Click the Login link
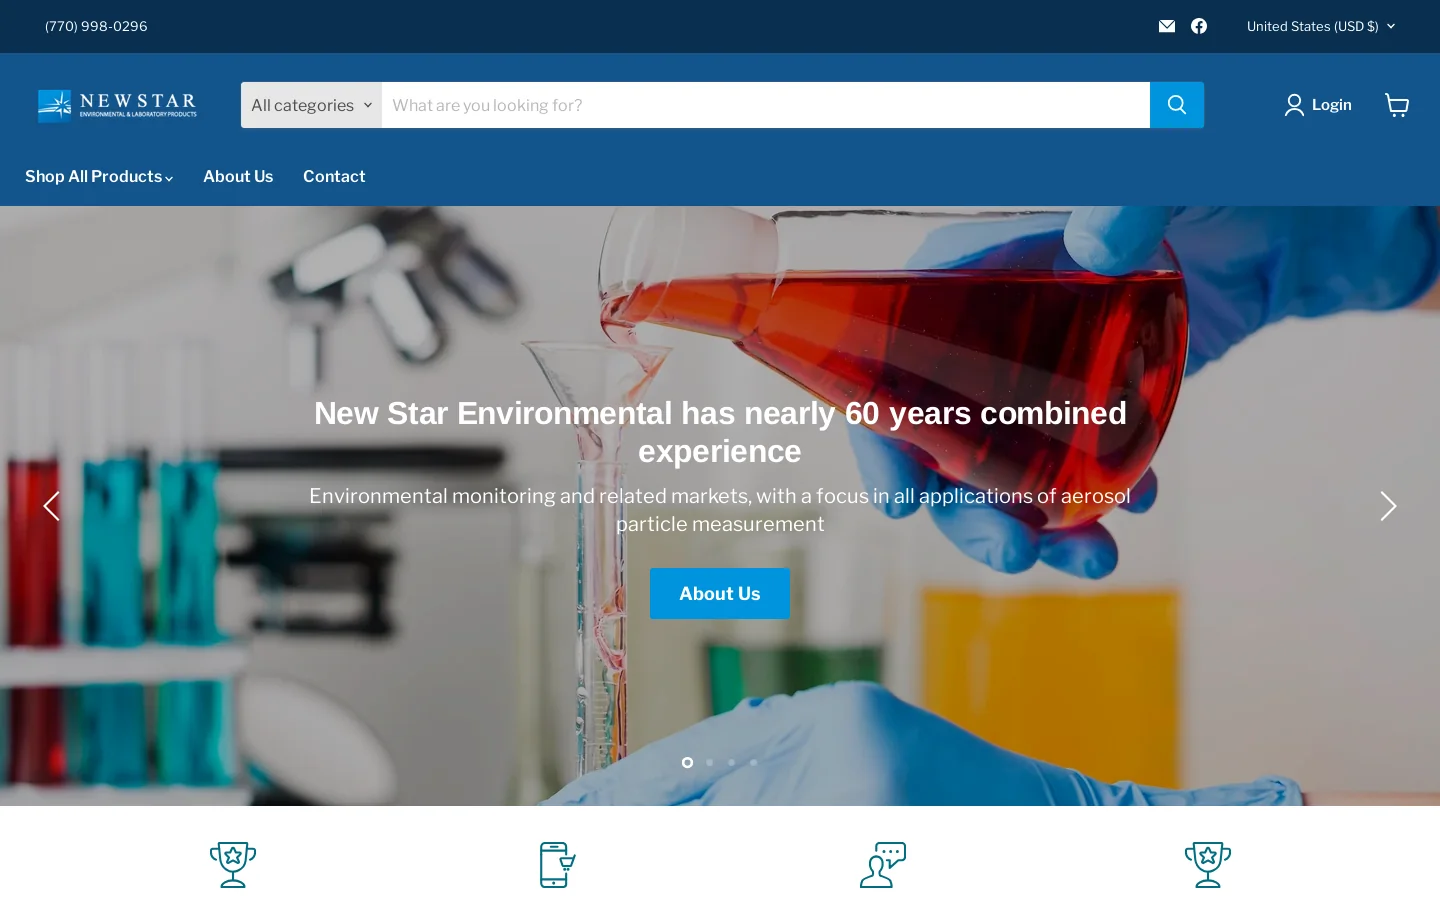1440x900 pixels. [1331, 105]
